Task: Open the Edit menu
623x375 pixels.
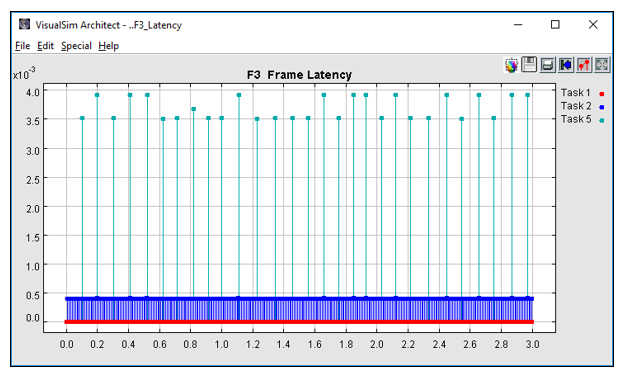Action: pos(45,46)
